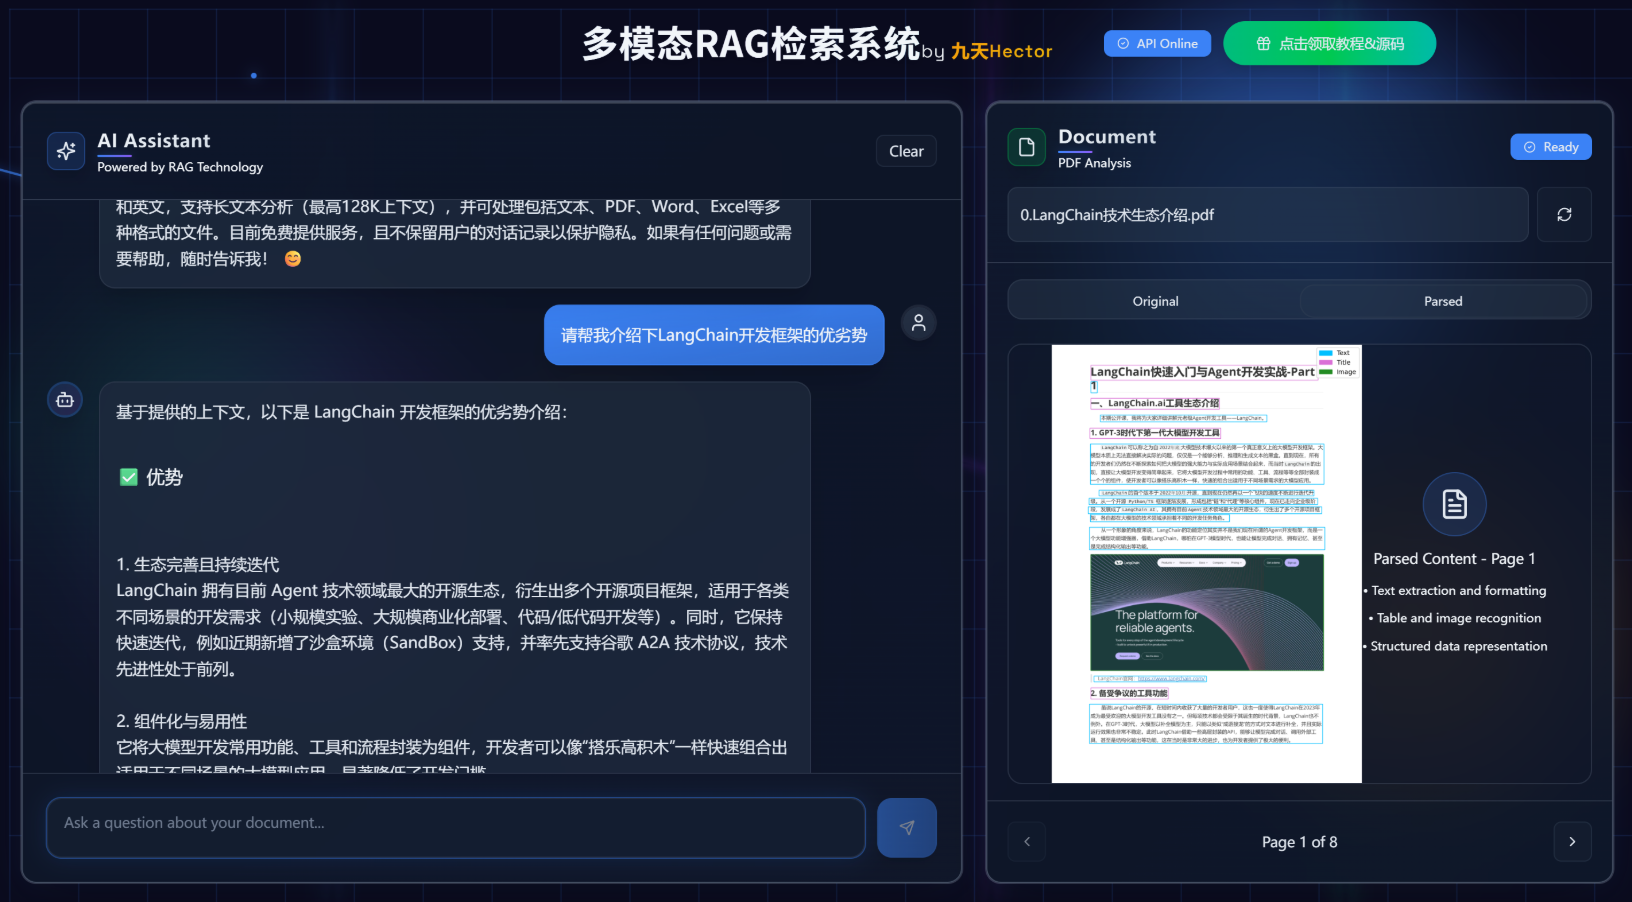Click the color legend in the page preview

point(1338,362)
